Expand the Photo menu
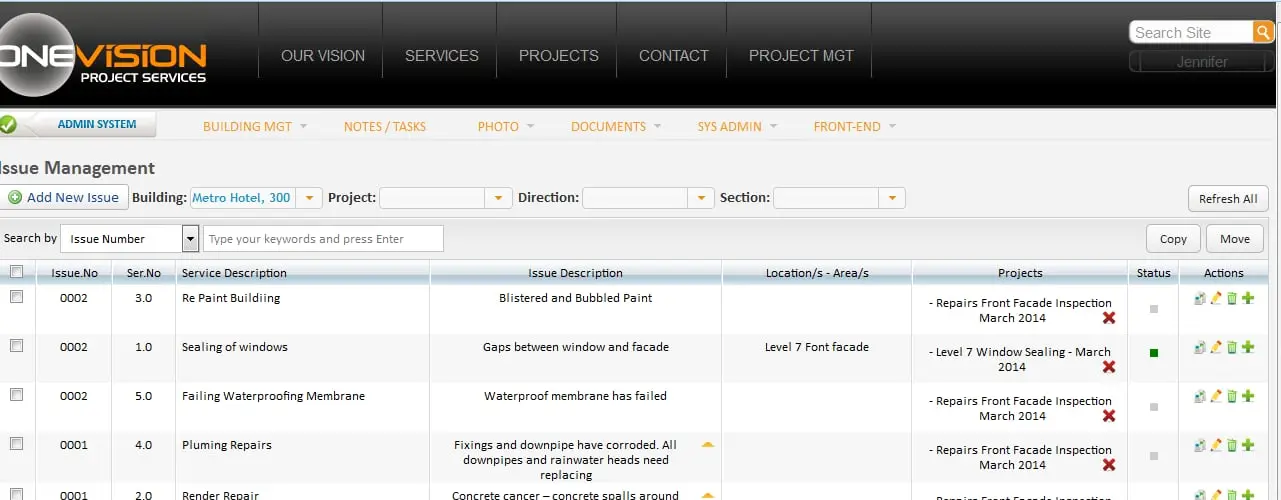Screen dimensions: 1281x500 point(506,126)
